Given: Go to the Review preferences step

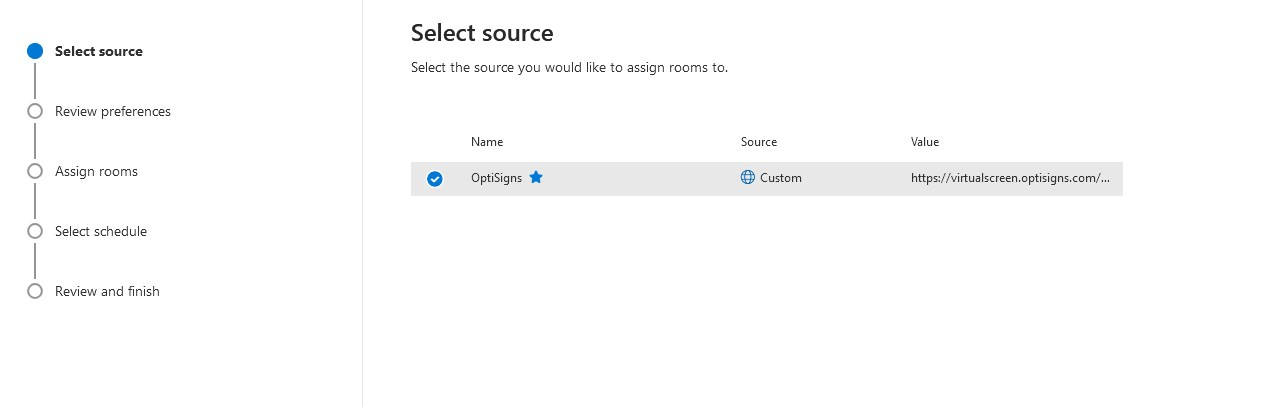Looking at the screenshot, I should [112, 111].
